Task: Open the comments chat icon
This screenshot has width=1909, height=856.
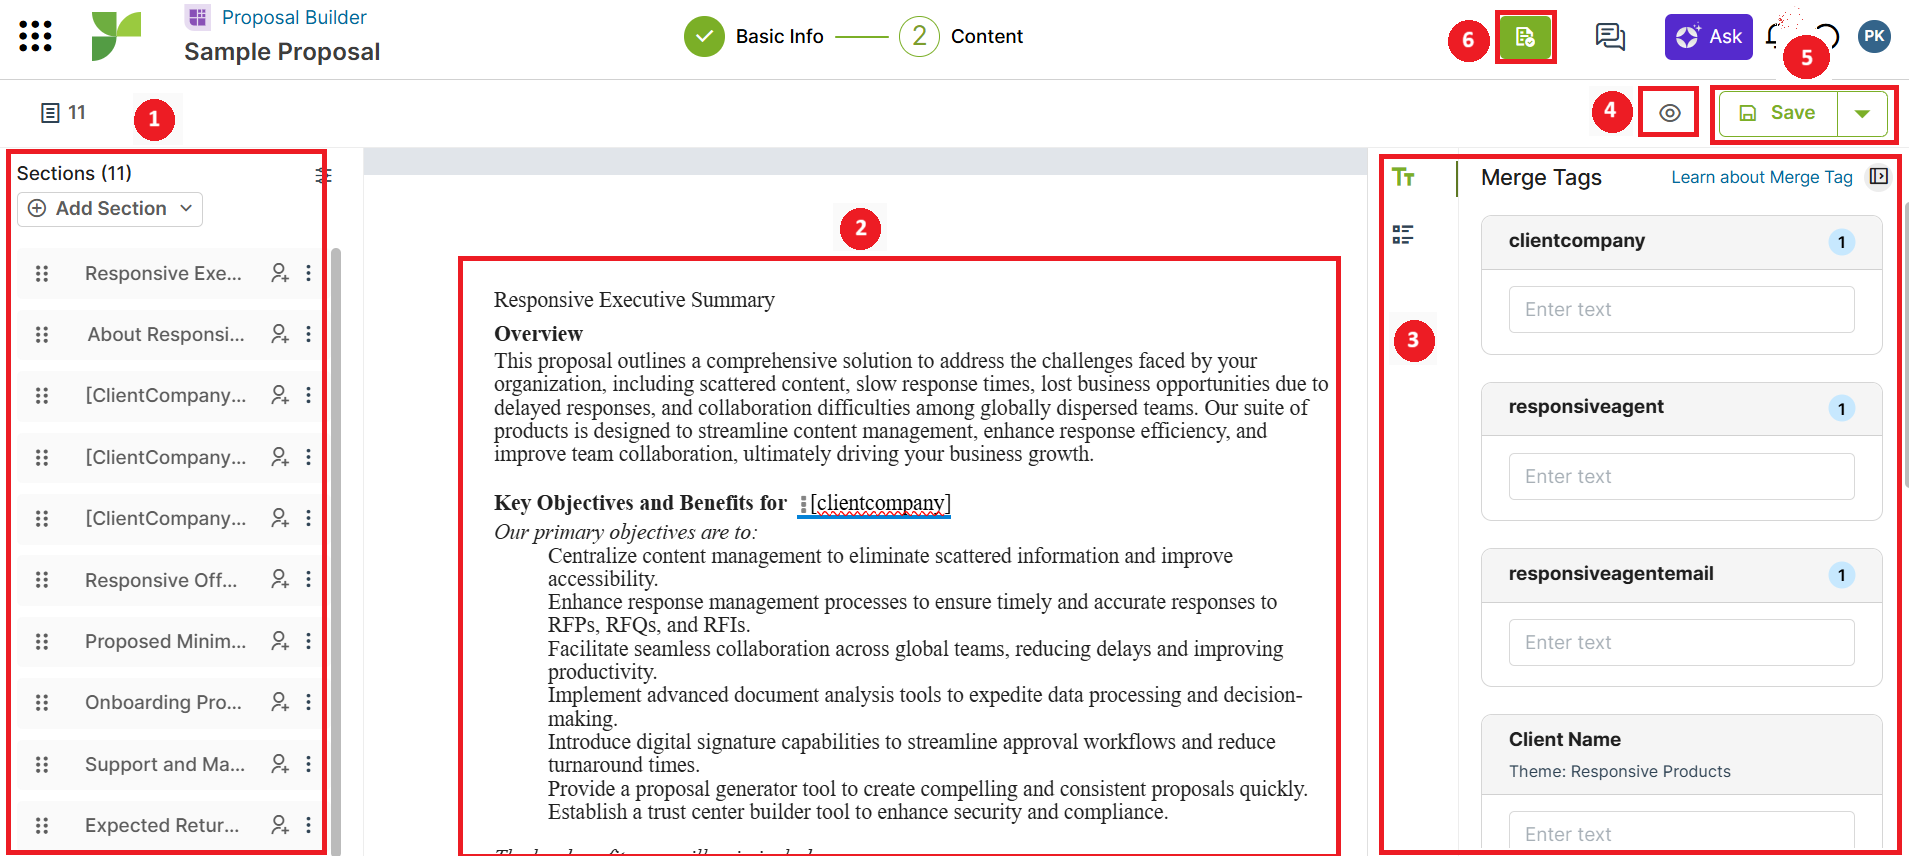Action: coord(1610,37)
